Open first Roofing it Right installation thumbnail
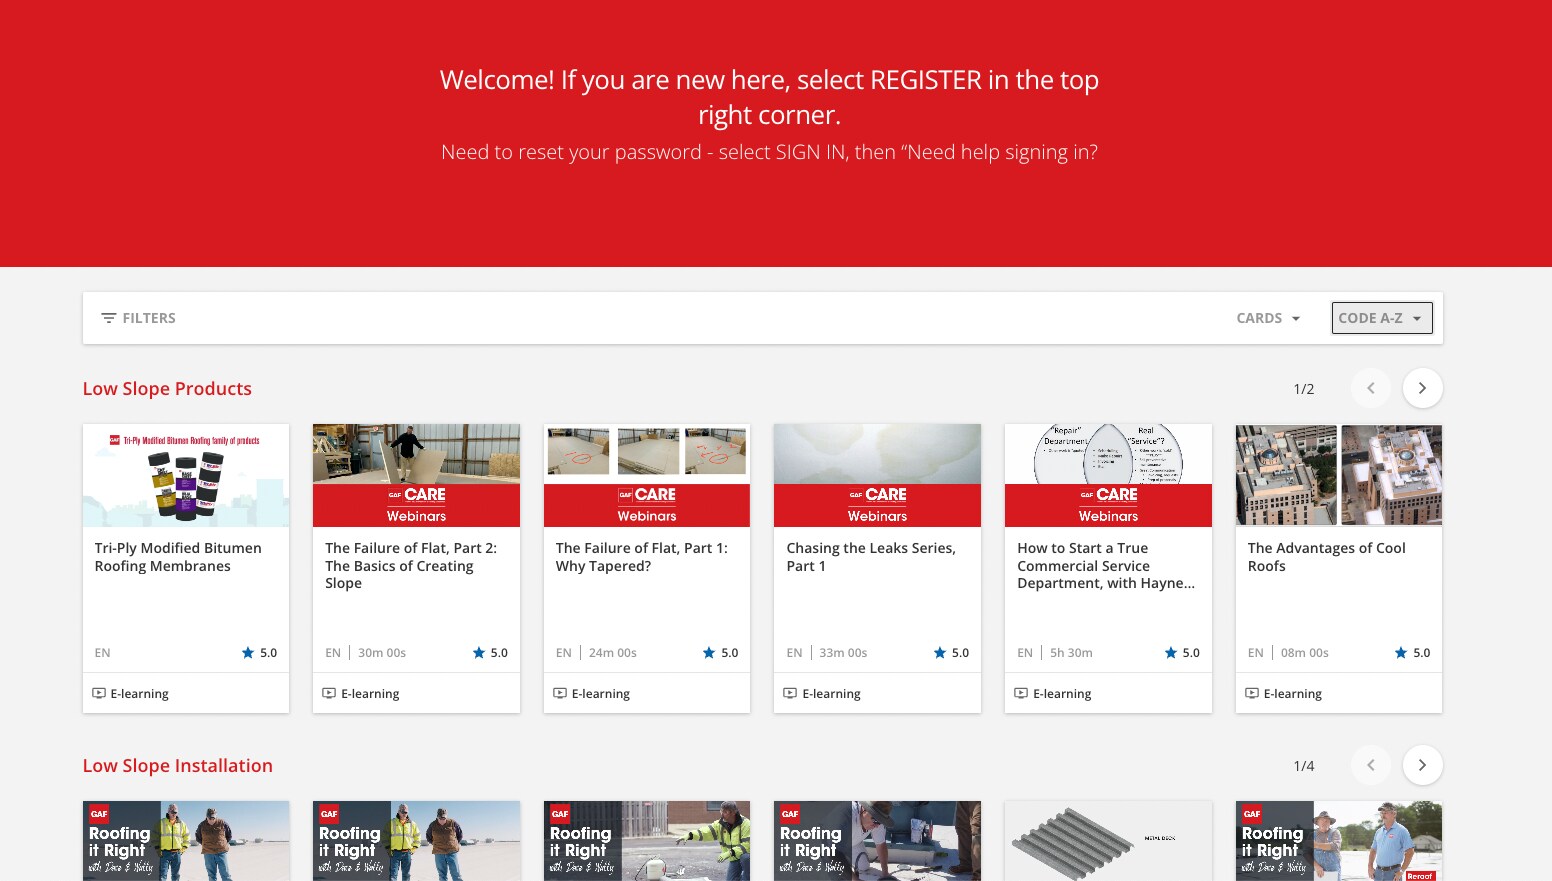Image resolution: width=1552 pixels, height=881 pixels. (186, 840)
